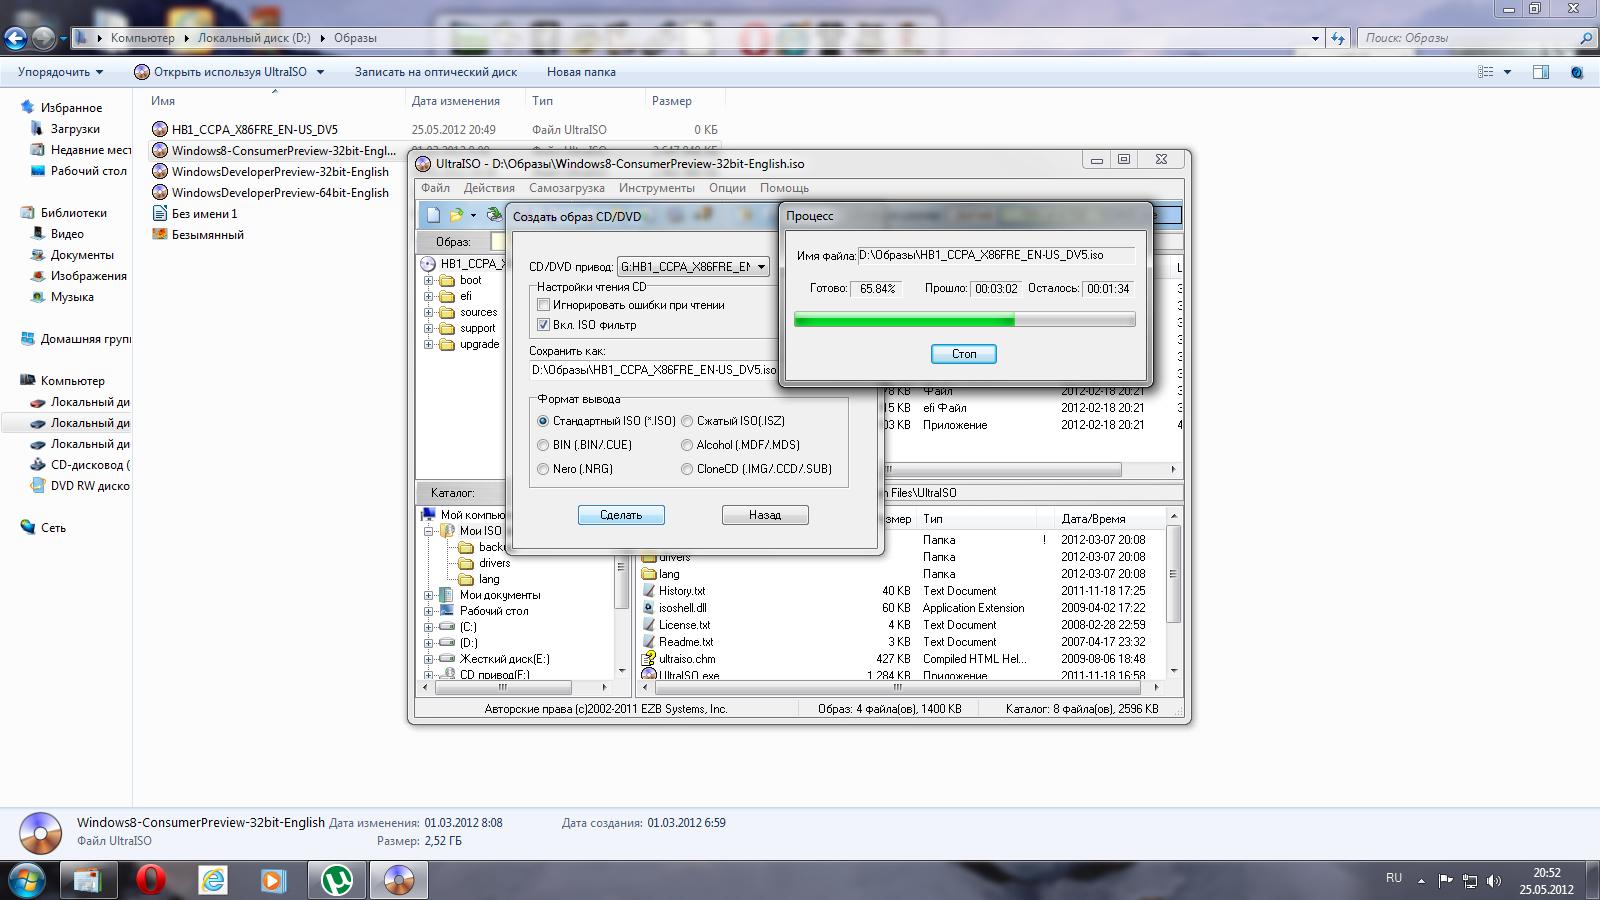Open Opera from the taskbar
Screen dimensions: 1600x900
tap(150, 880)
